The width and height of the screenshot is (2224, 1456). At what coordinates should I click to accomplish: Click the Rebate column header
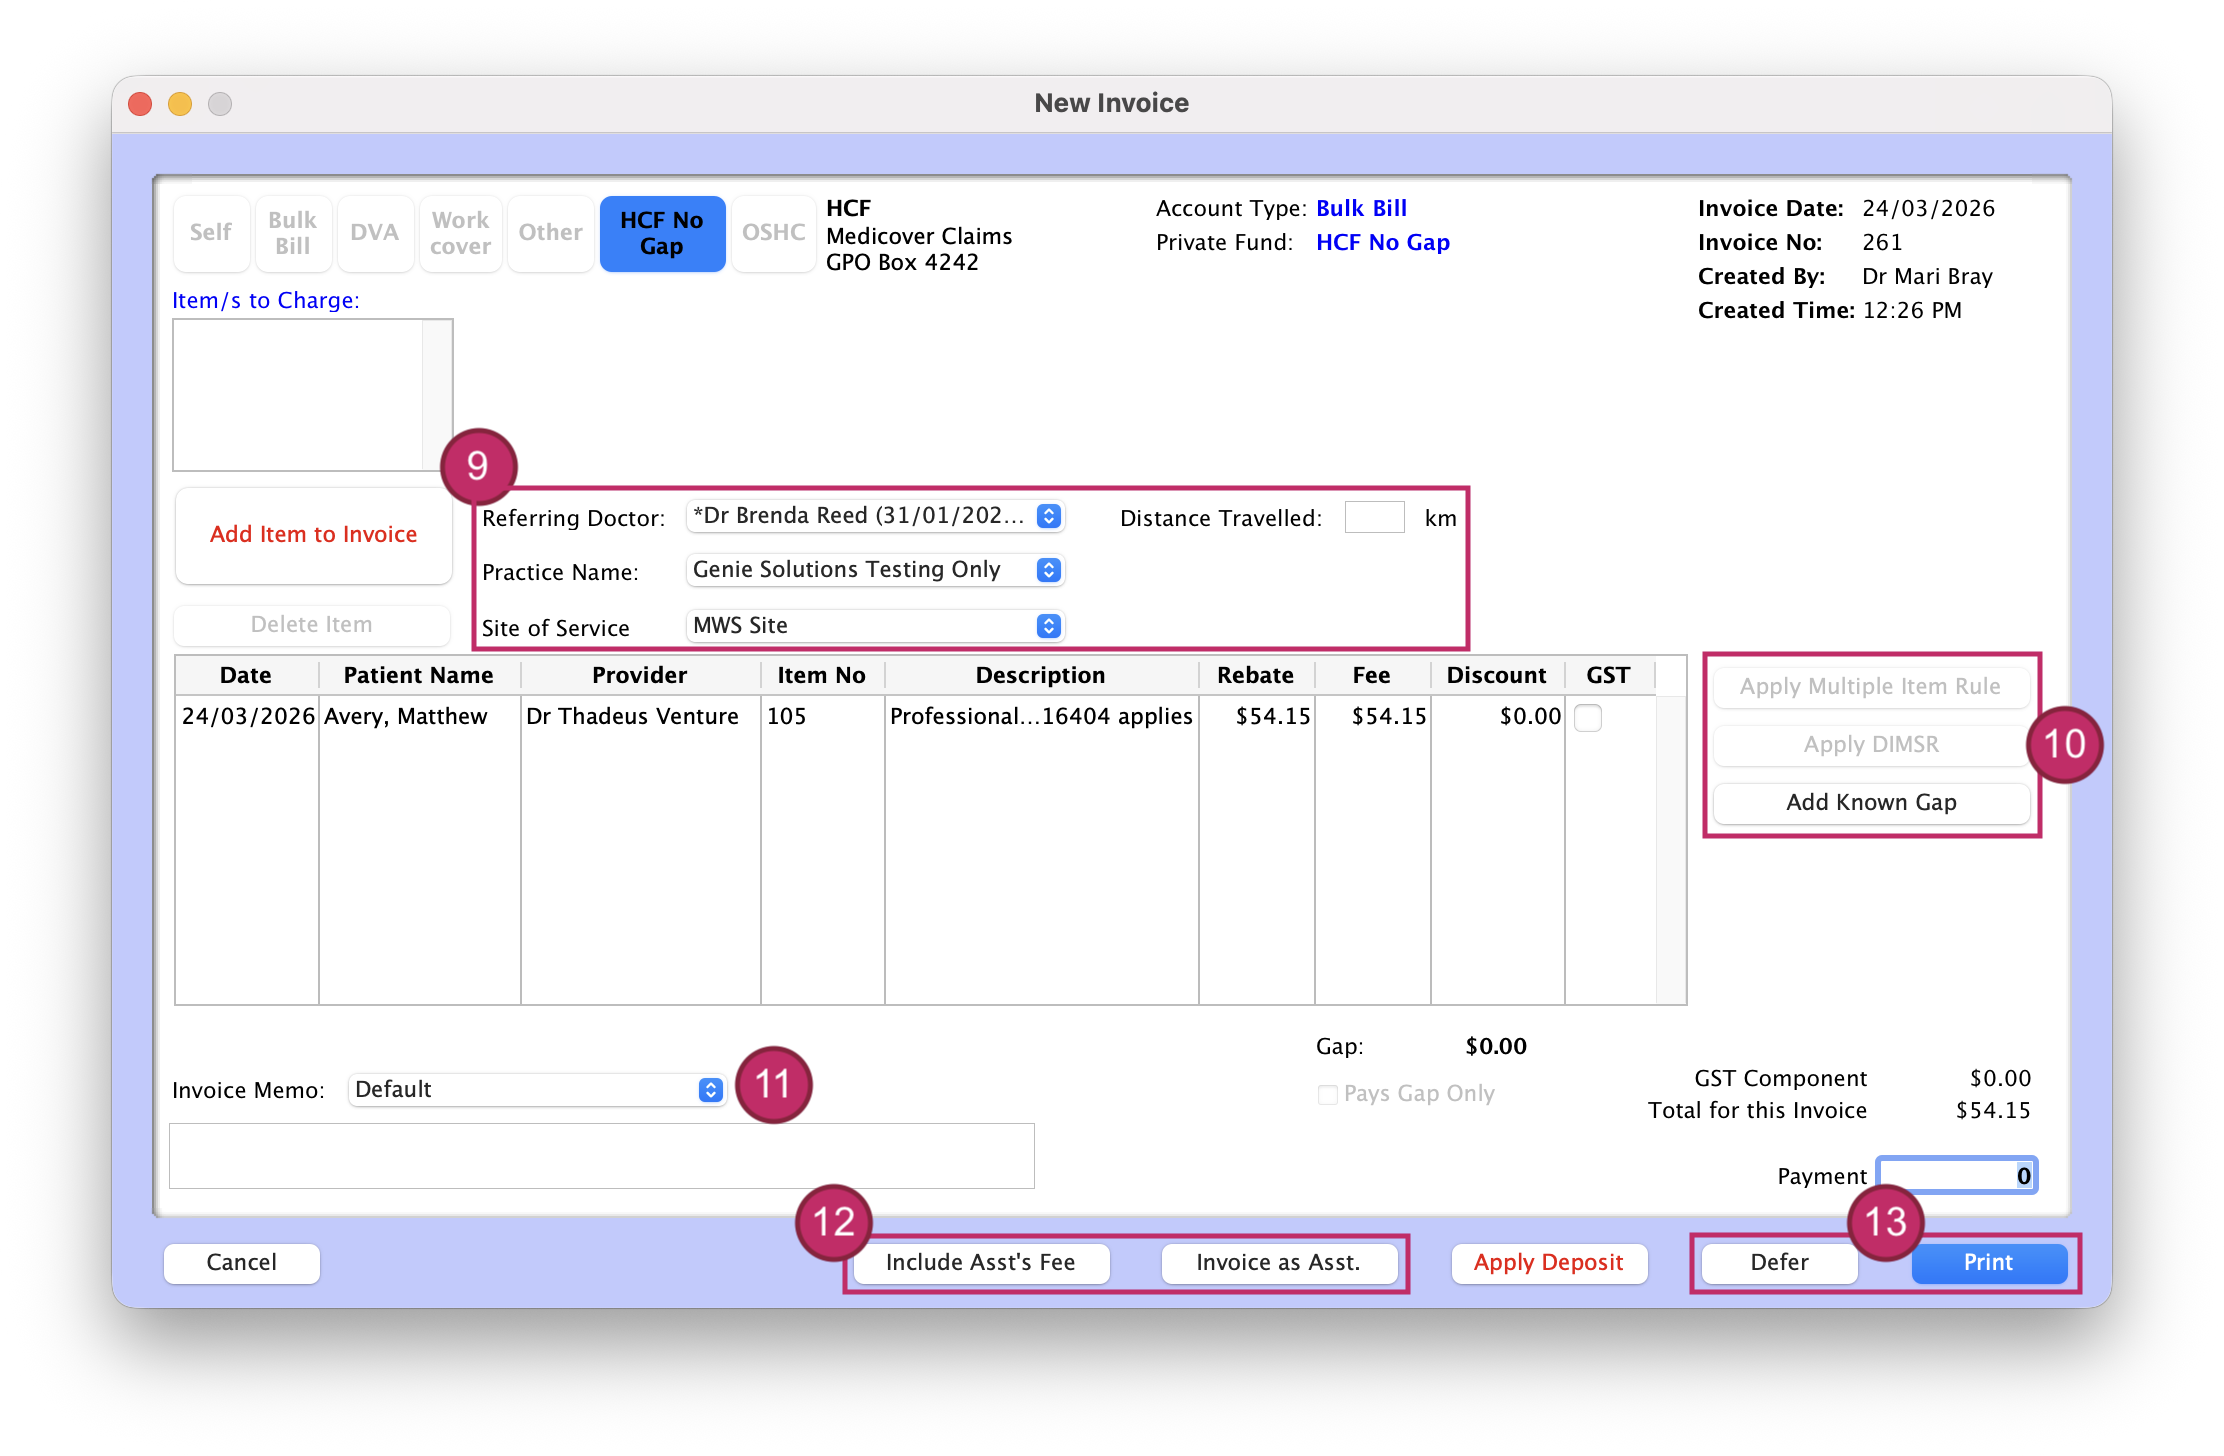pyautogui.click(x=1256, y=676)
